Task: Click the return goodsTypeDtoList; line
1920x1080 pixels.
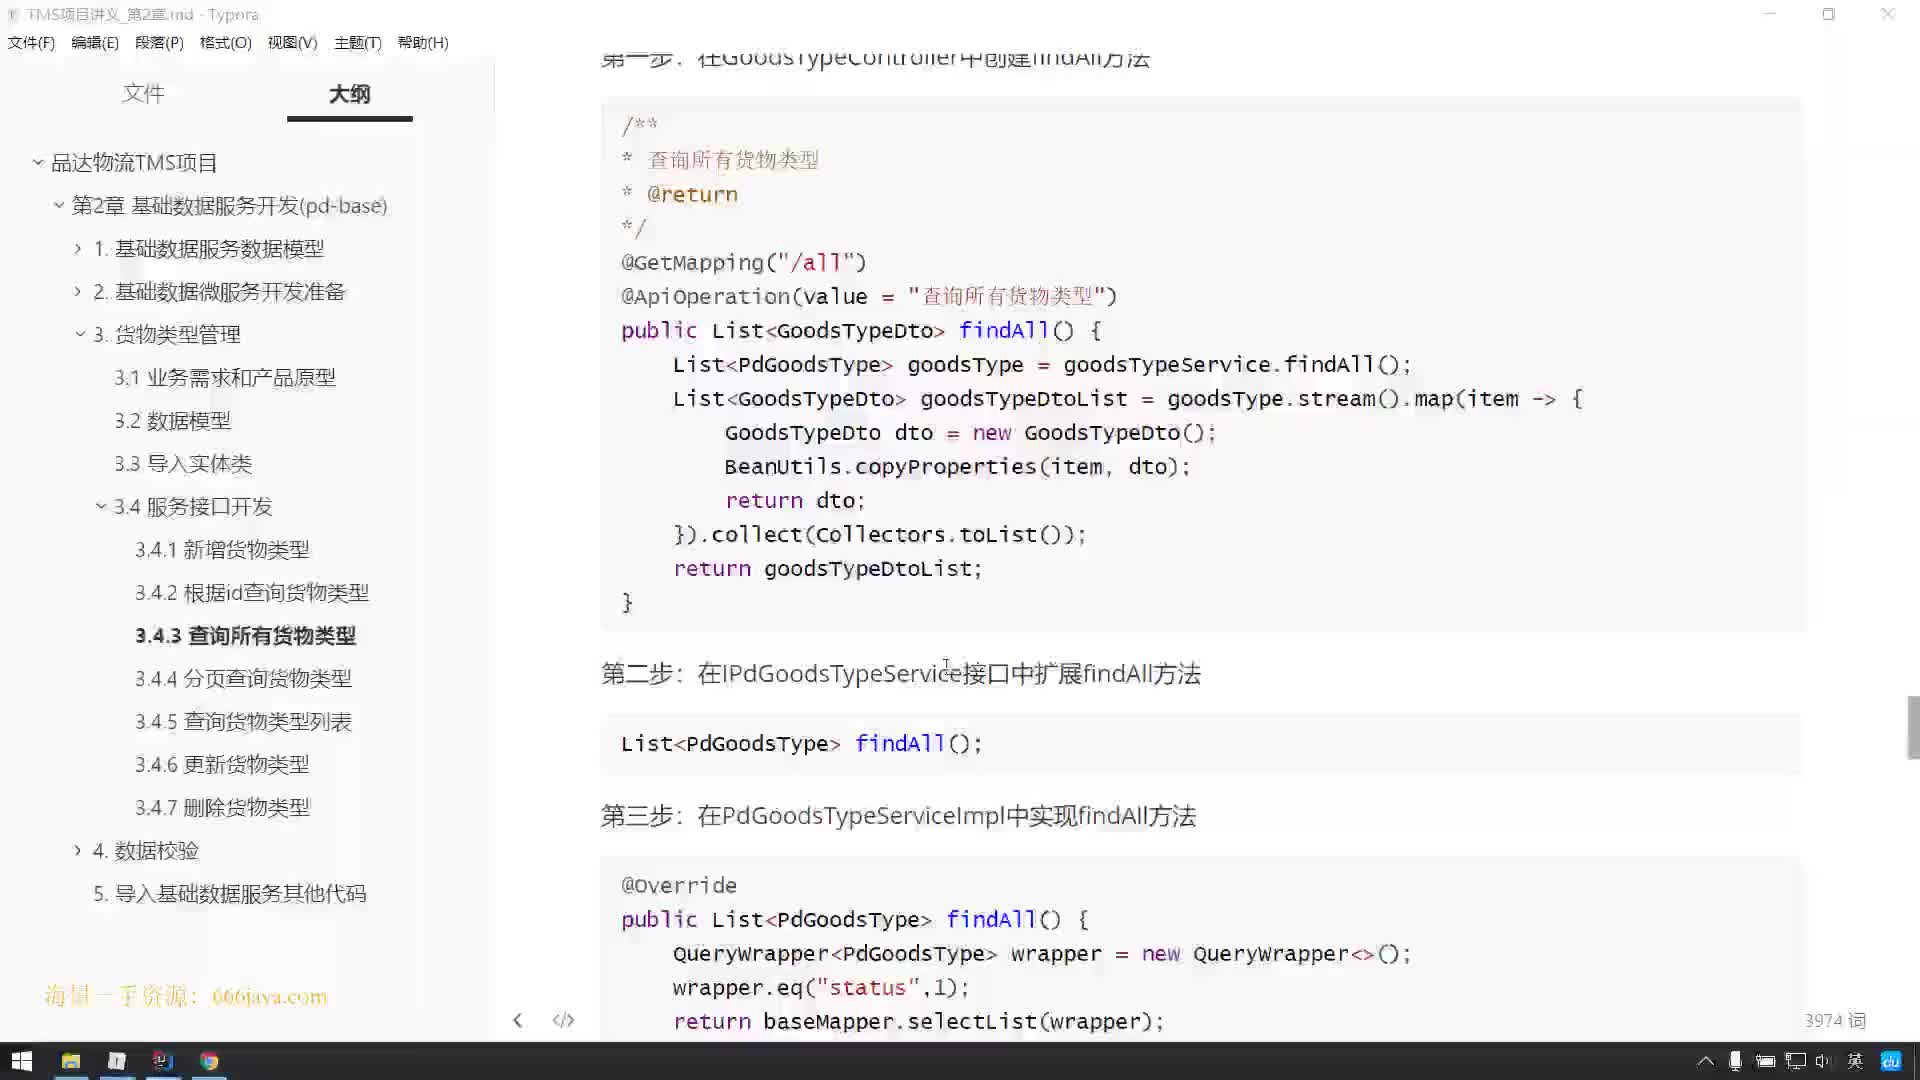Action: [828, 568]
